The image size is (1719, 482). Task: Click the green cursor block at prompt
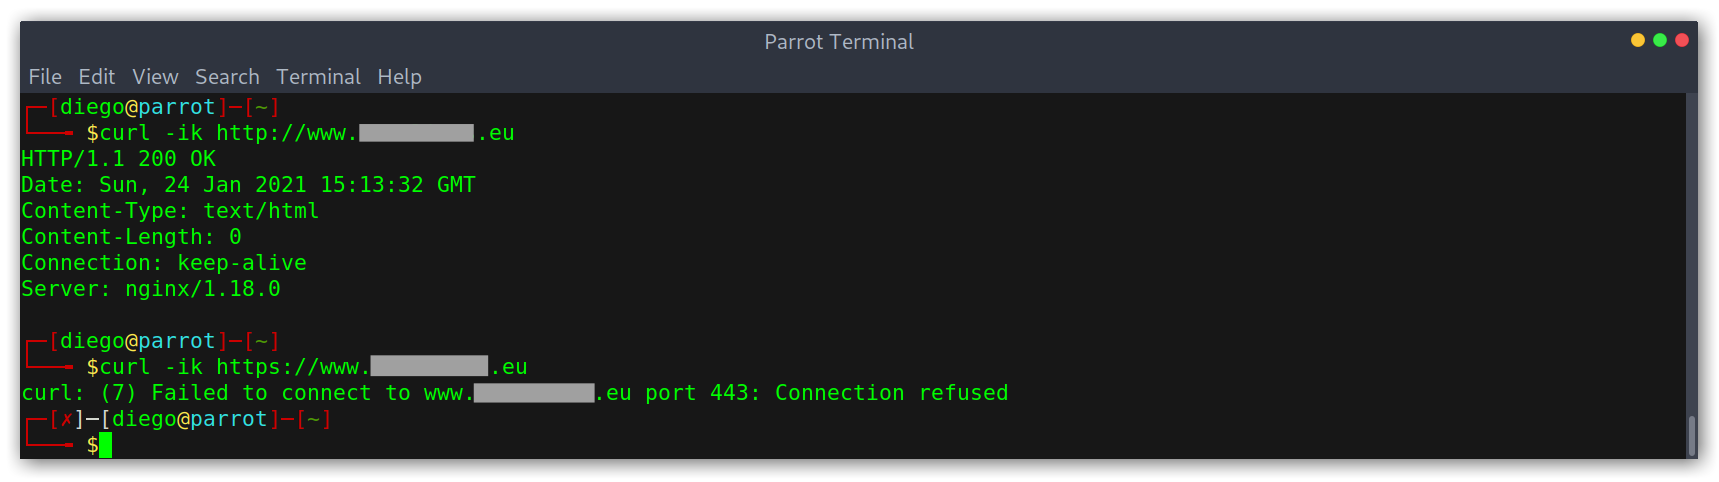[x=106, y=445]
